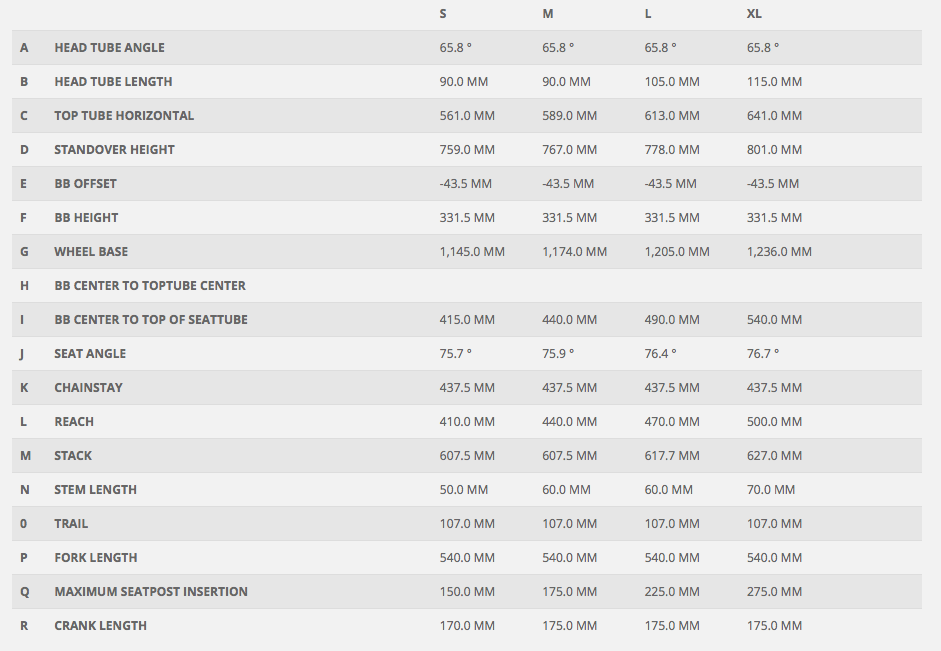
Task: Click the M size column header
Action: [548, 14]
